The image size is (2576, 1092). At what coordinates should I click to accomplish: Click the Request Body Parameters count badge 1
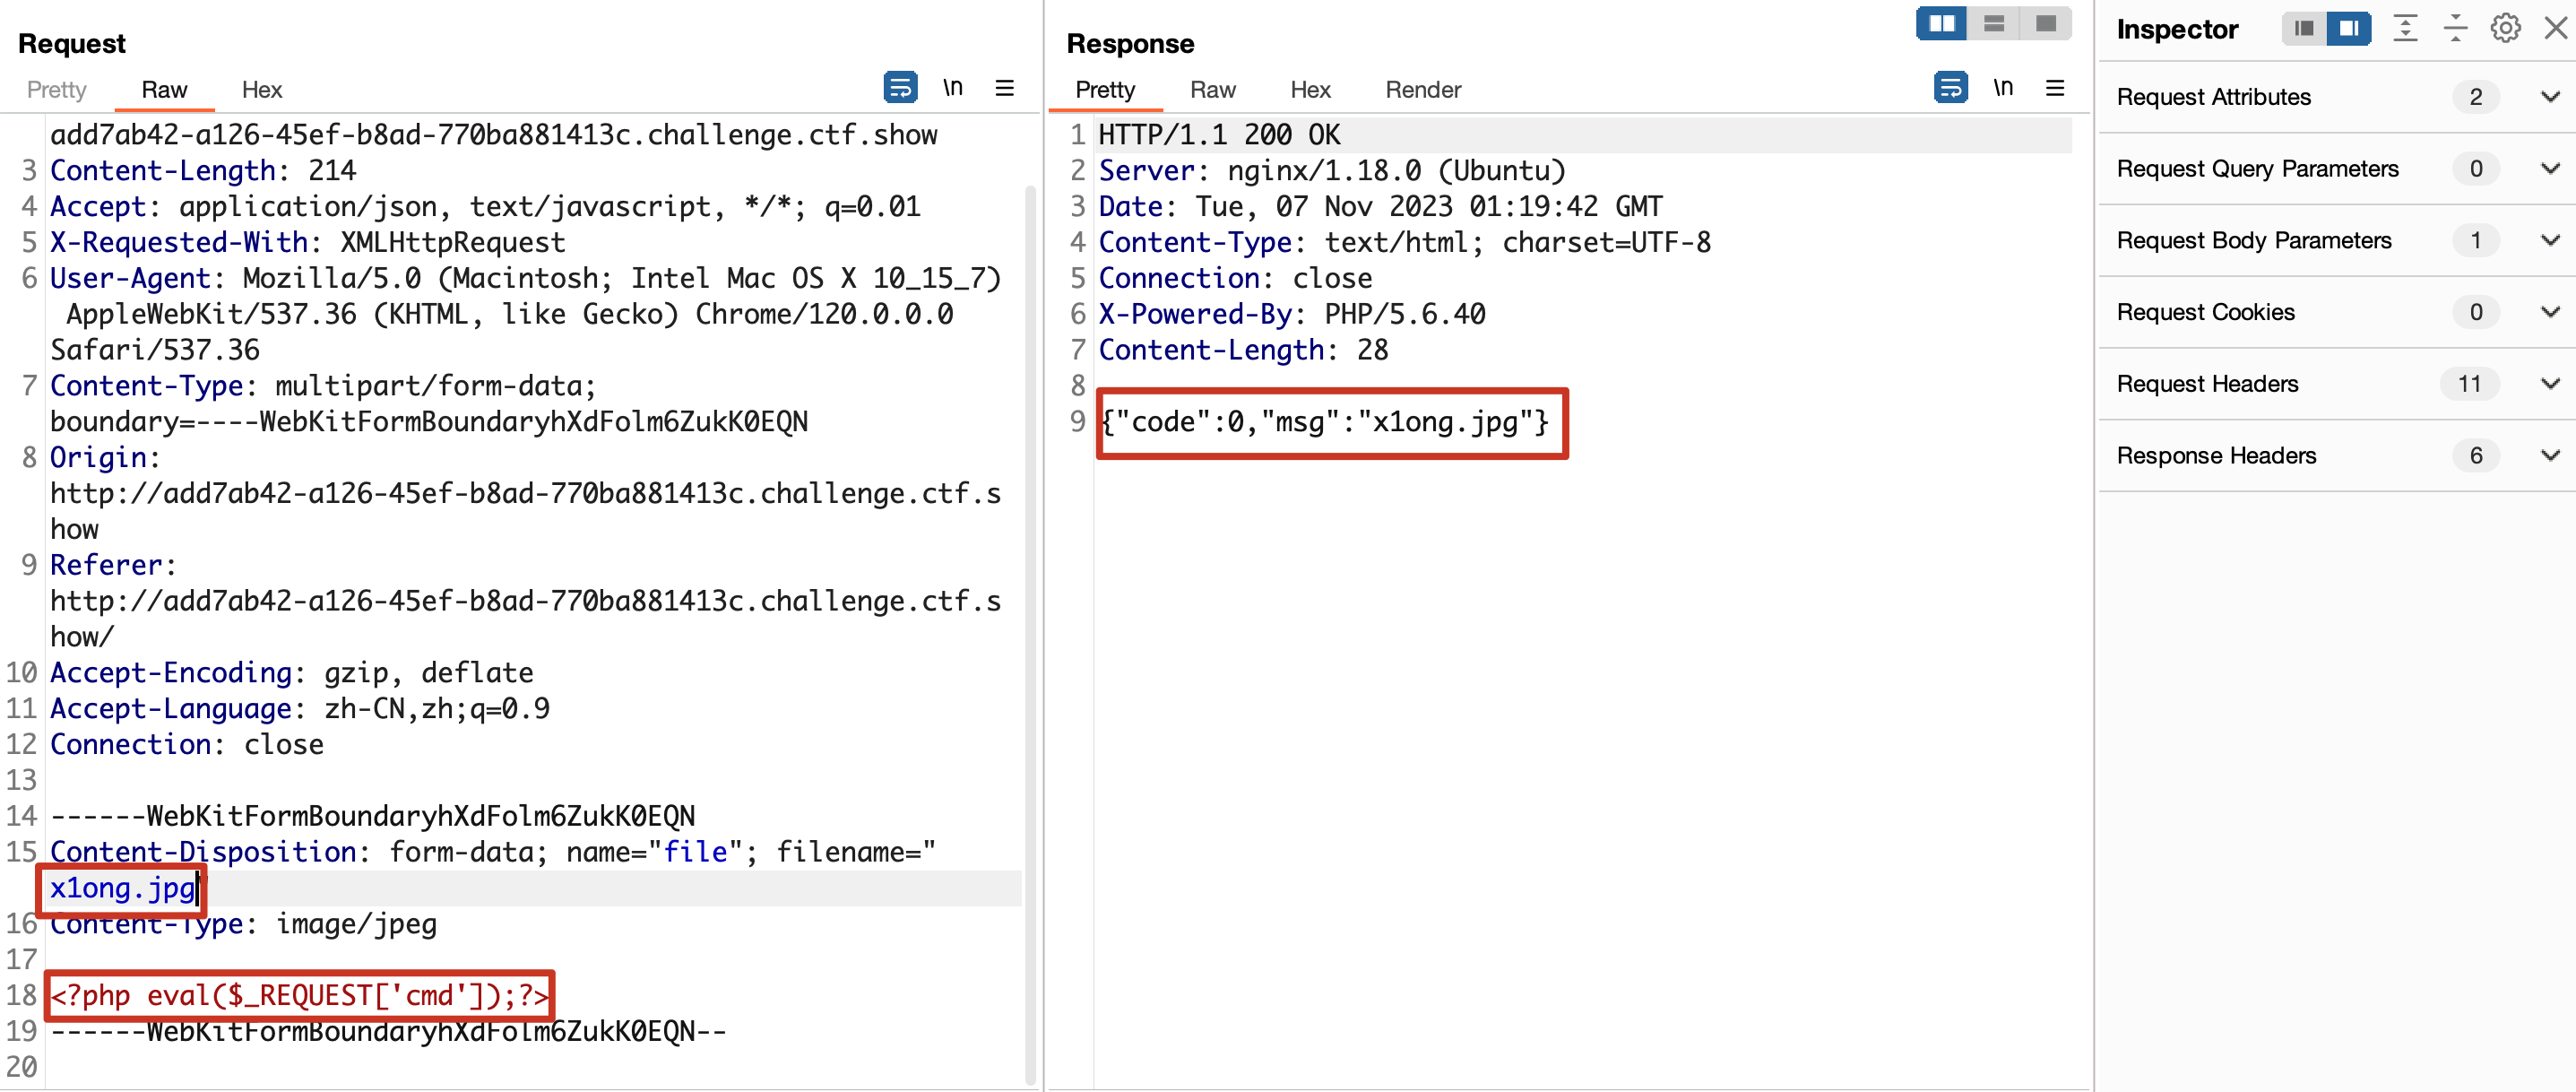[2475, 240]
